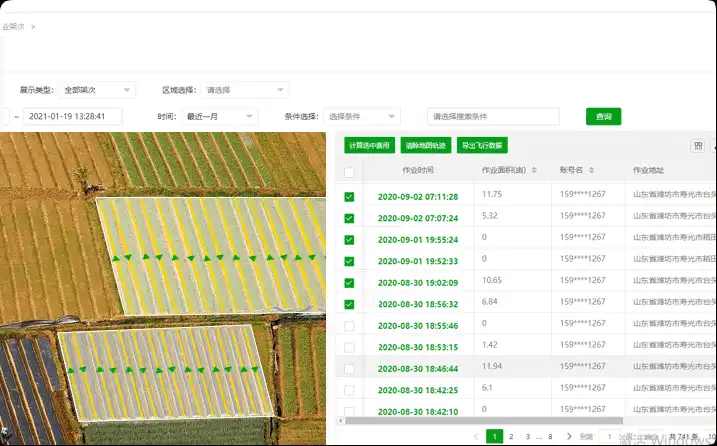Screen dimensions: 717x446
Task: Open flight record 2020-08-30 18:55:46
Action: coord(418,326)
